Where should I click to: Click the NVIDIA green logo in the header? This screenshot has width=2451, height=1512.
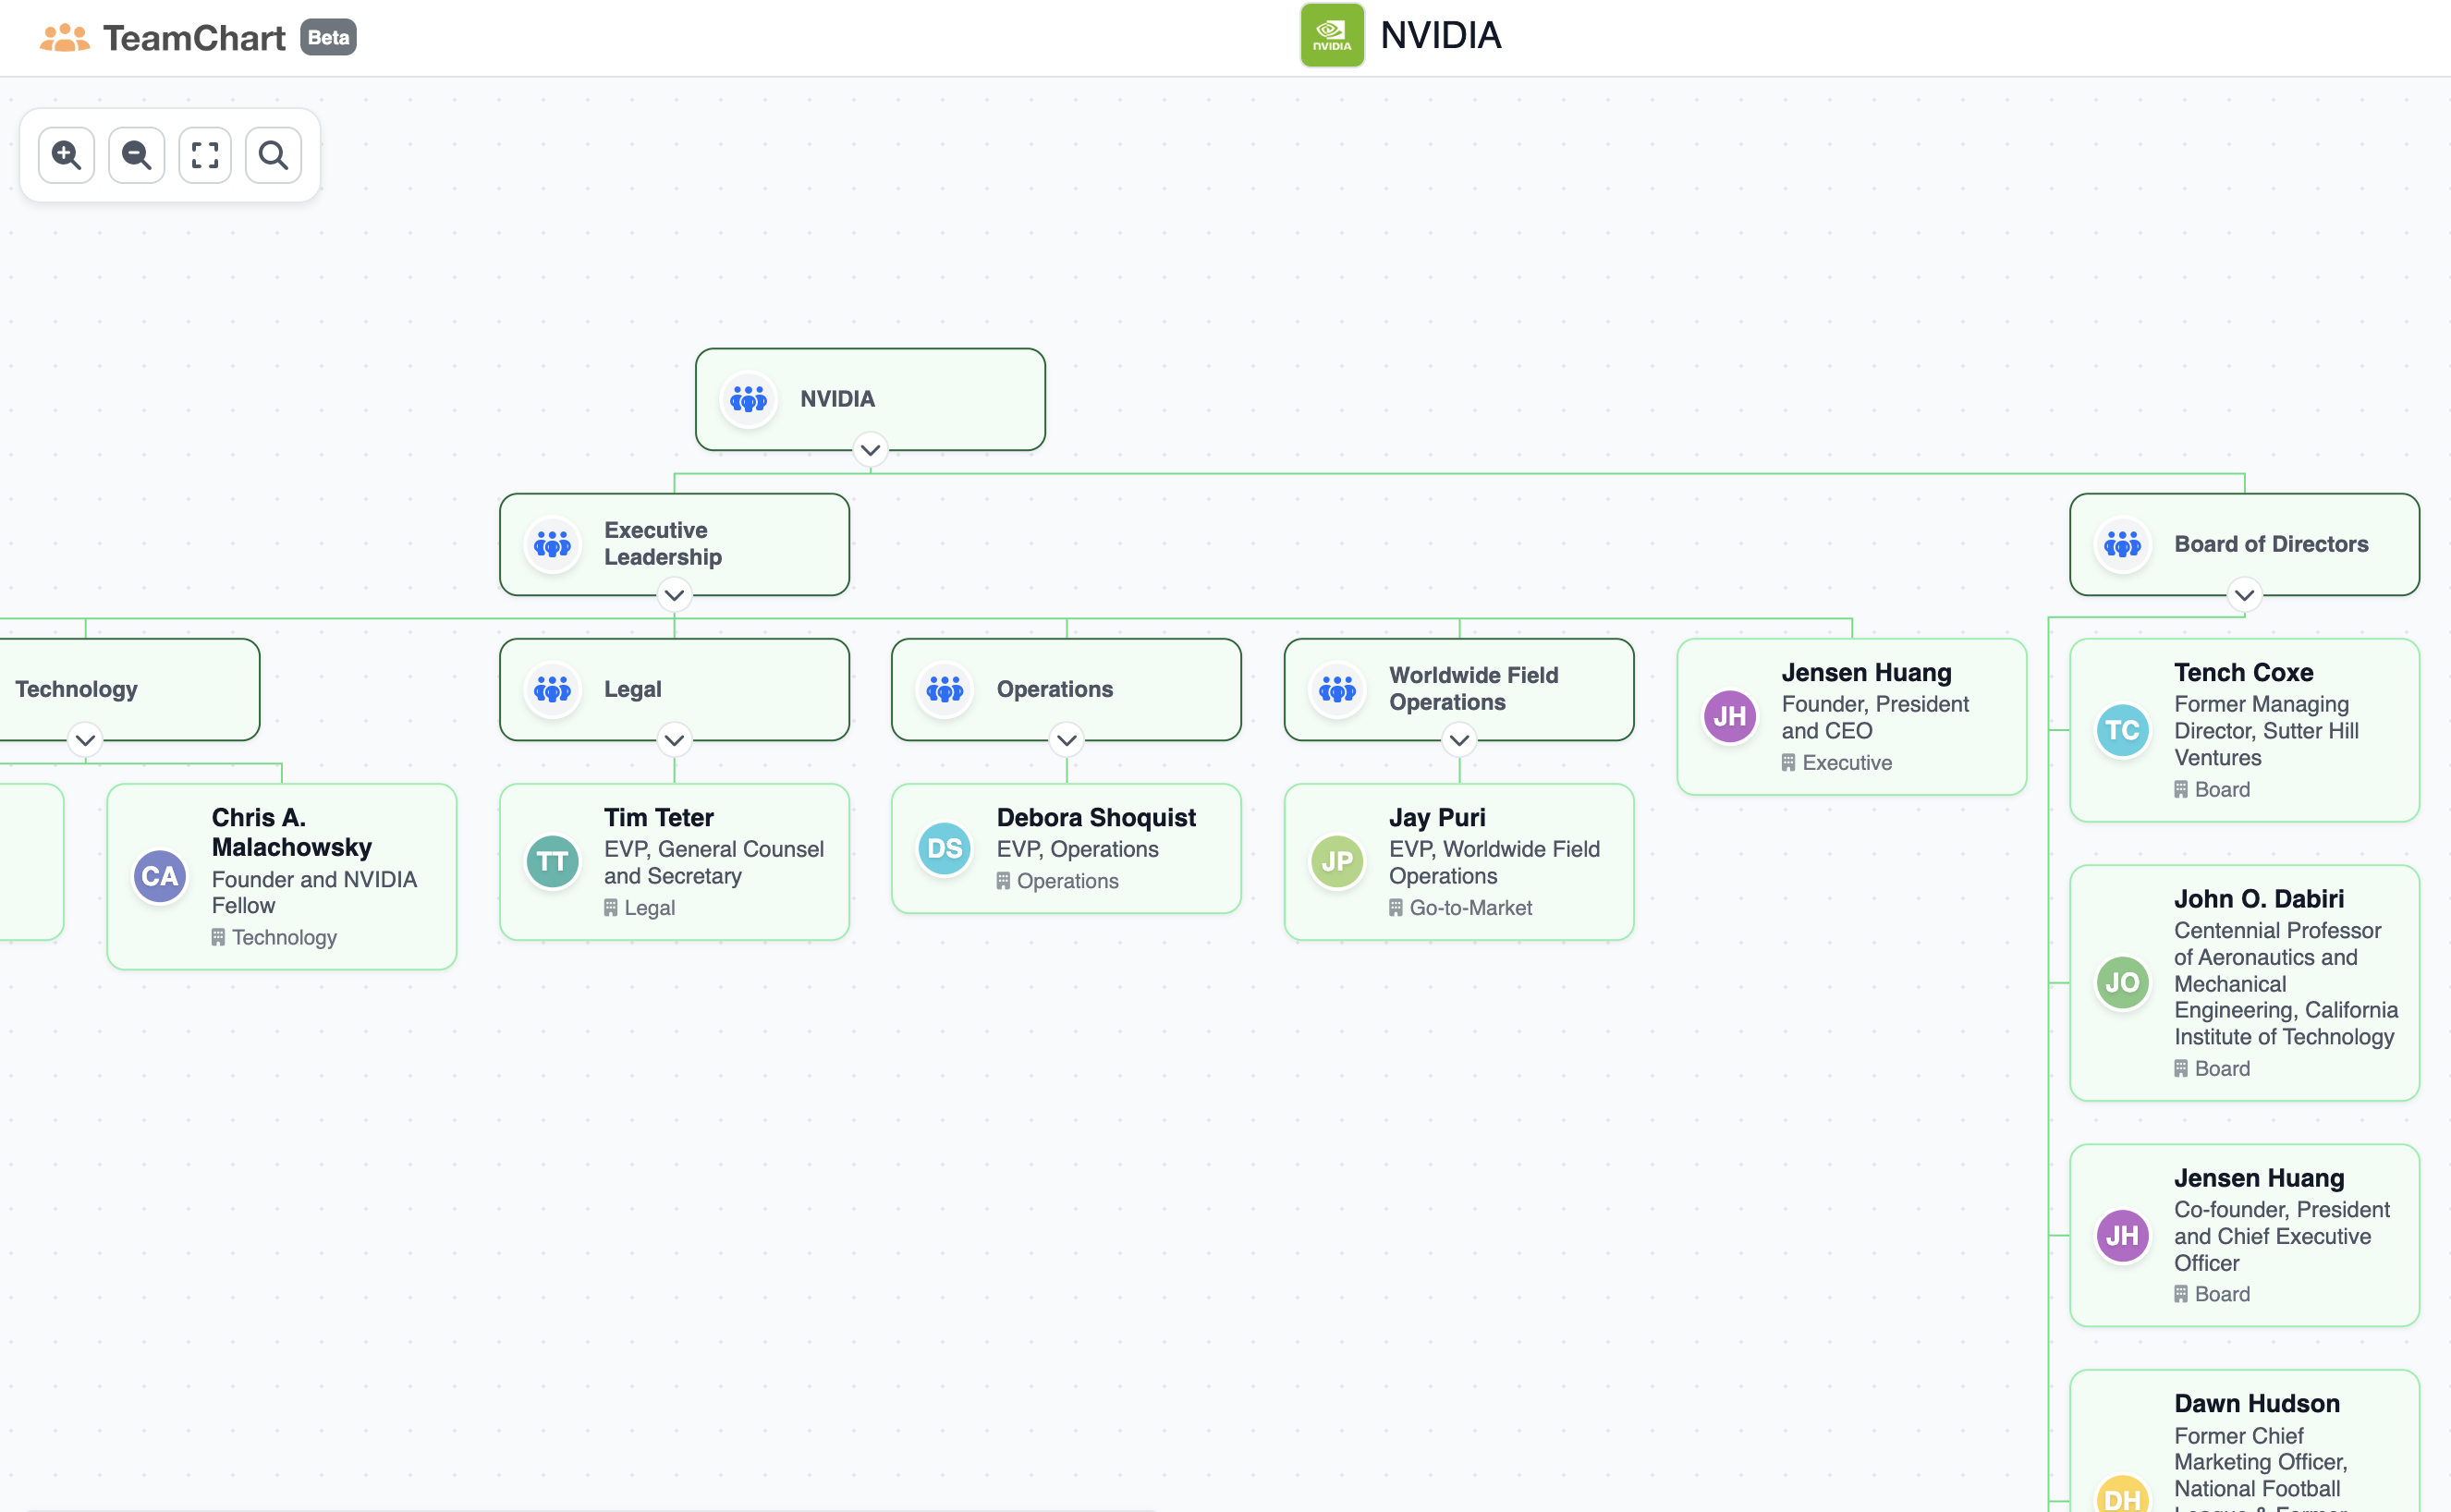(x=1332, y=36)
